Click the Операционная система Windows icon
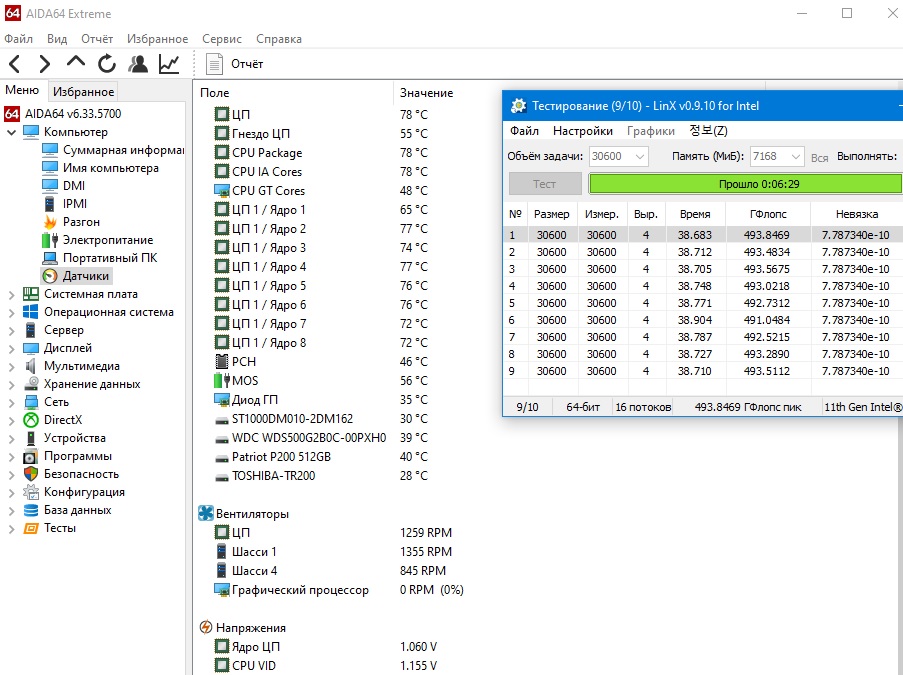 click(31, 312)
